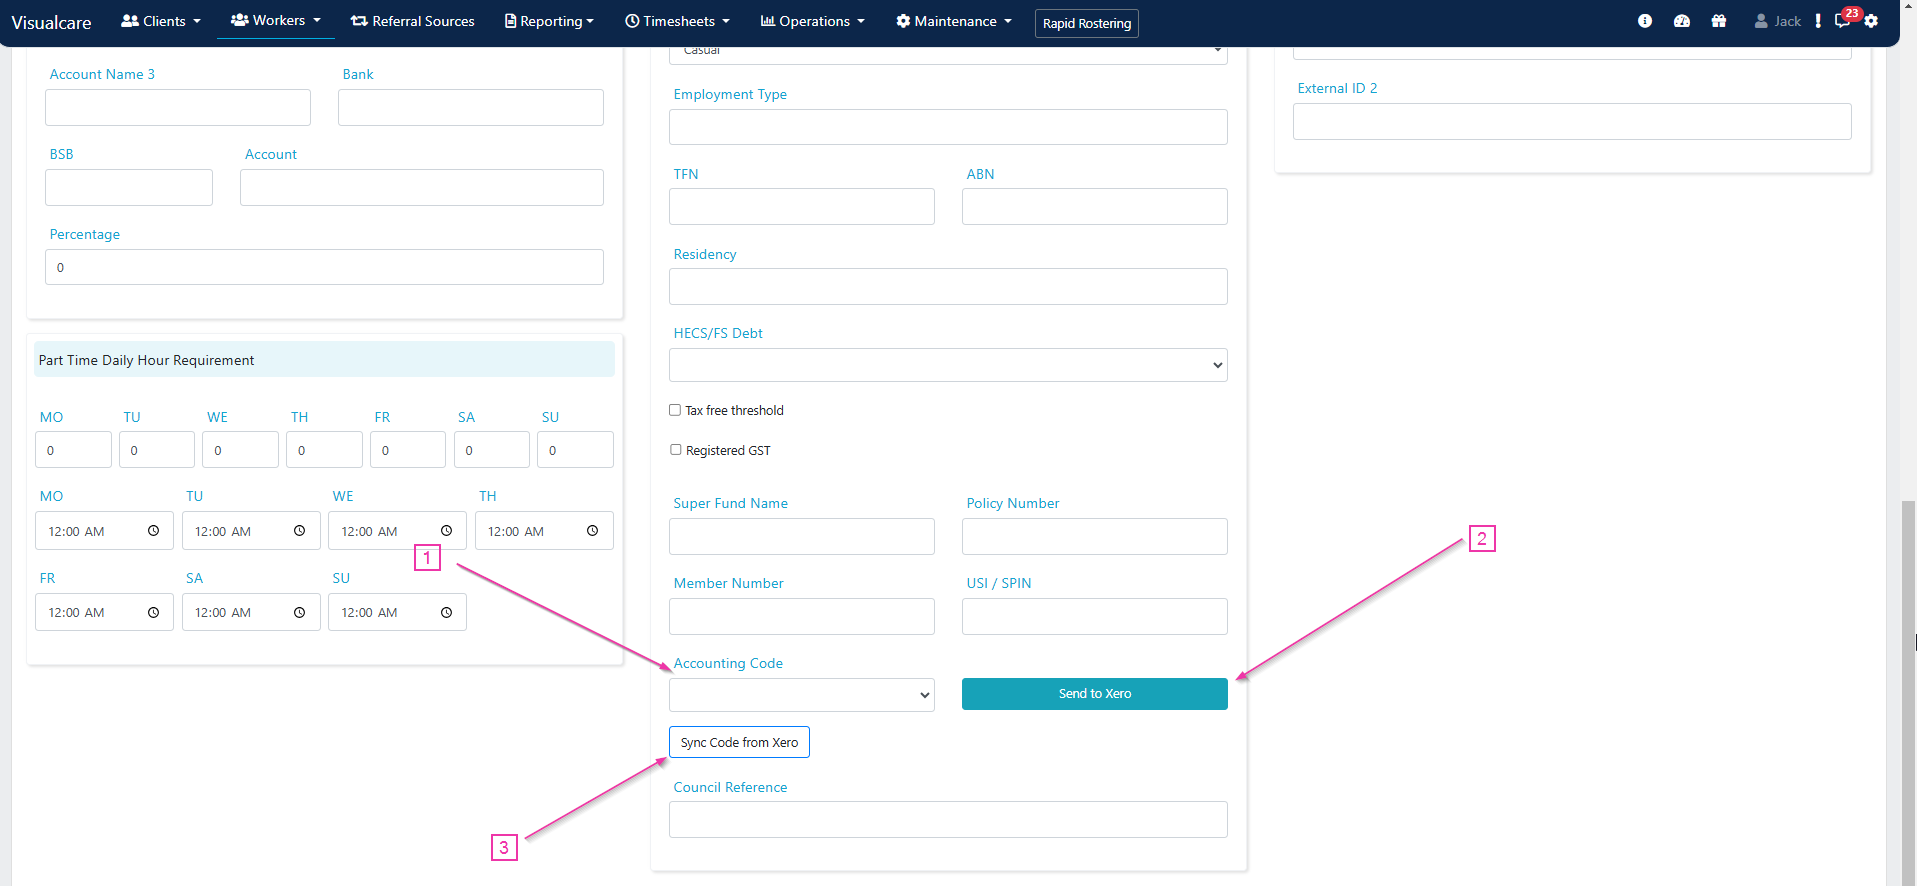The image size is (1917, 886).
Task: Click the Residency input field
Action: click(948, 287)
